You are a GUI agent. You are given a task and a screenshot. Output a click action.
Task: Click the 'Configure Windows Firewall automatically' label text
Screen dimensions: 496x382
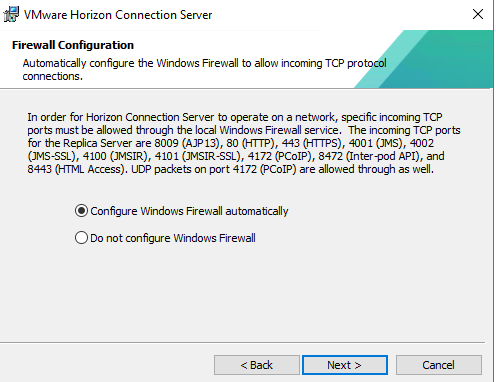point(189,211)
